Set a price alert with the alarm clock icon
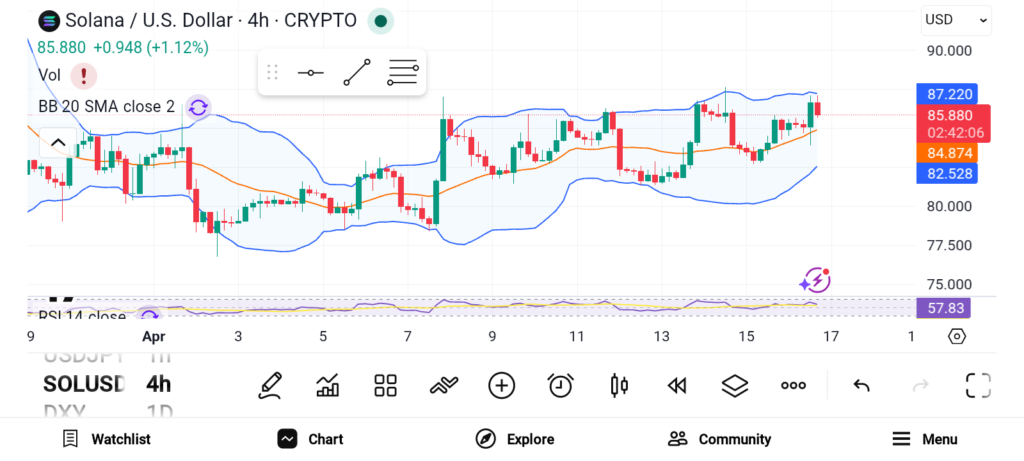This screenshot has height=461, width=1024. coord(560,385)
